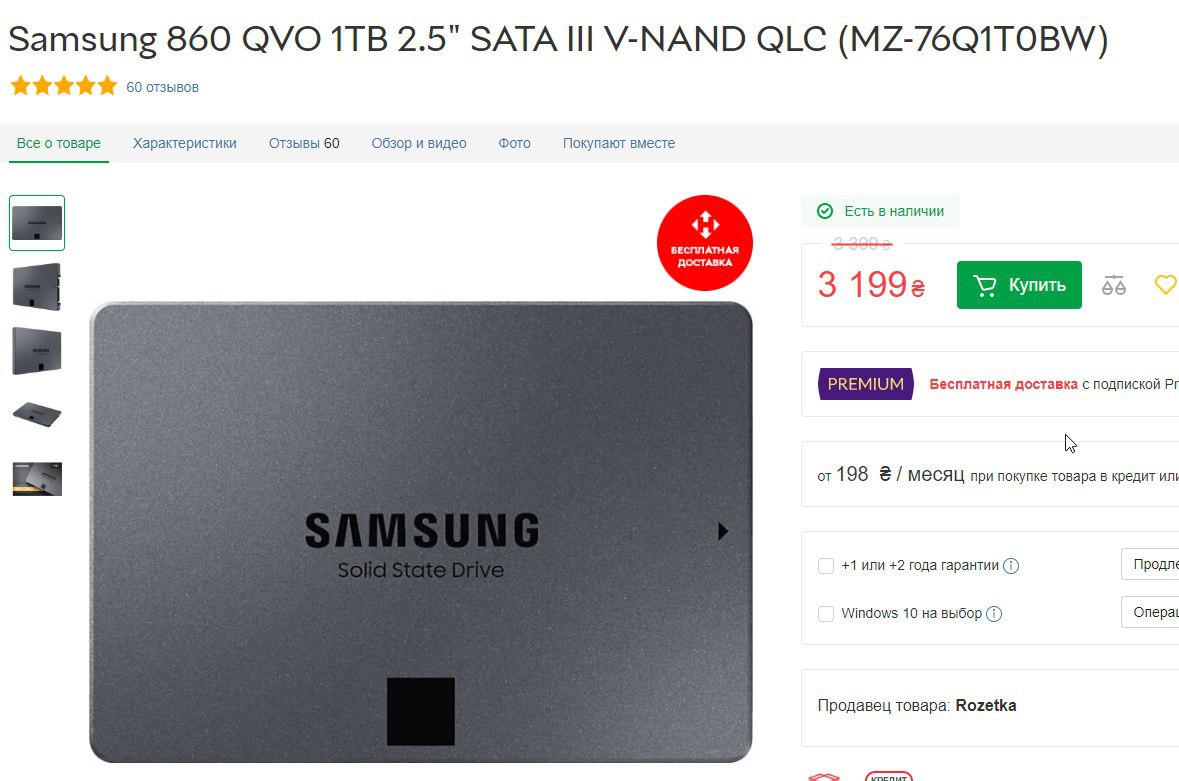The image size is (1179, 781).
Task: Select the packaging box thumbnail
Action: pos(37,479)
